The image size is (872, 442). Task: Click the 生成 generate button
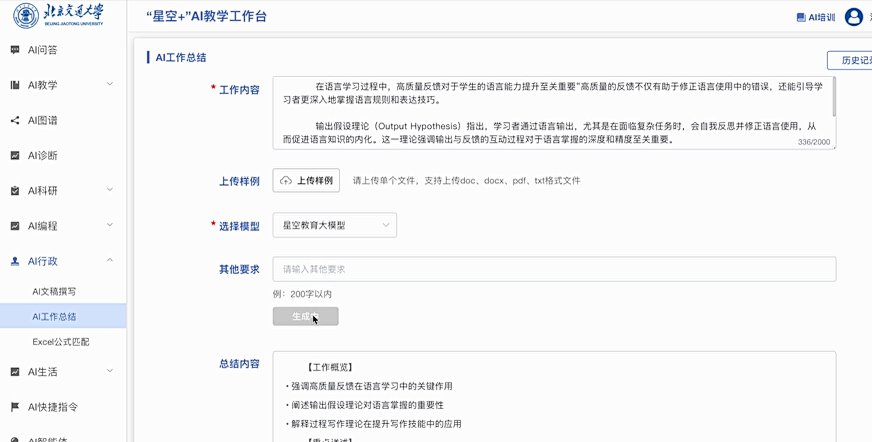pyautogui.click(x=305, y=316)
